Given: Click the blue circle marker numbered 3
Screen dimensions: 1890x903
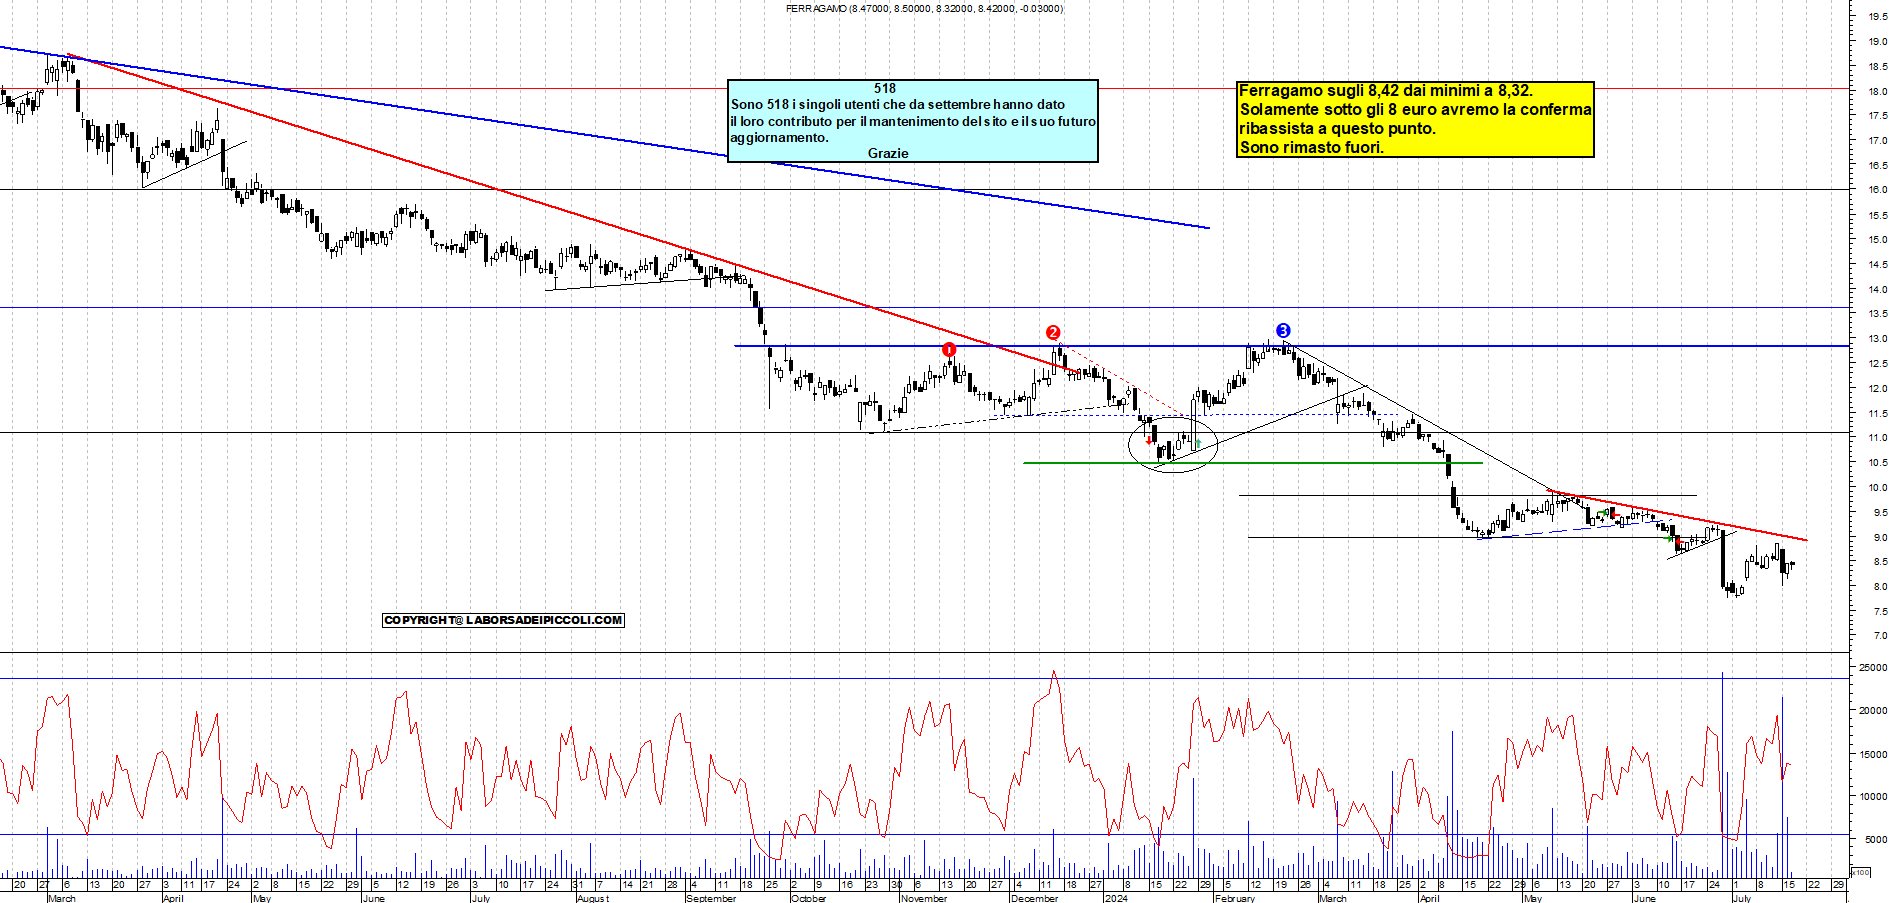Looking at the screenshot, I should point(1283,331).
